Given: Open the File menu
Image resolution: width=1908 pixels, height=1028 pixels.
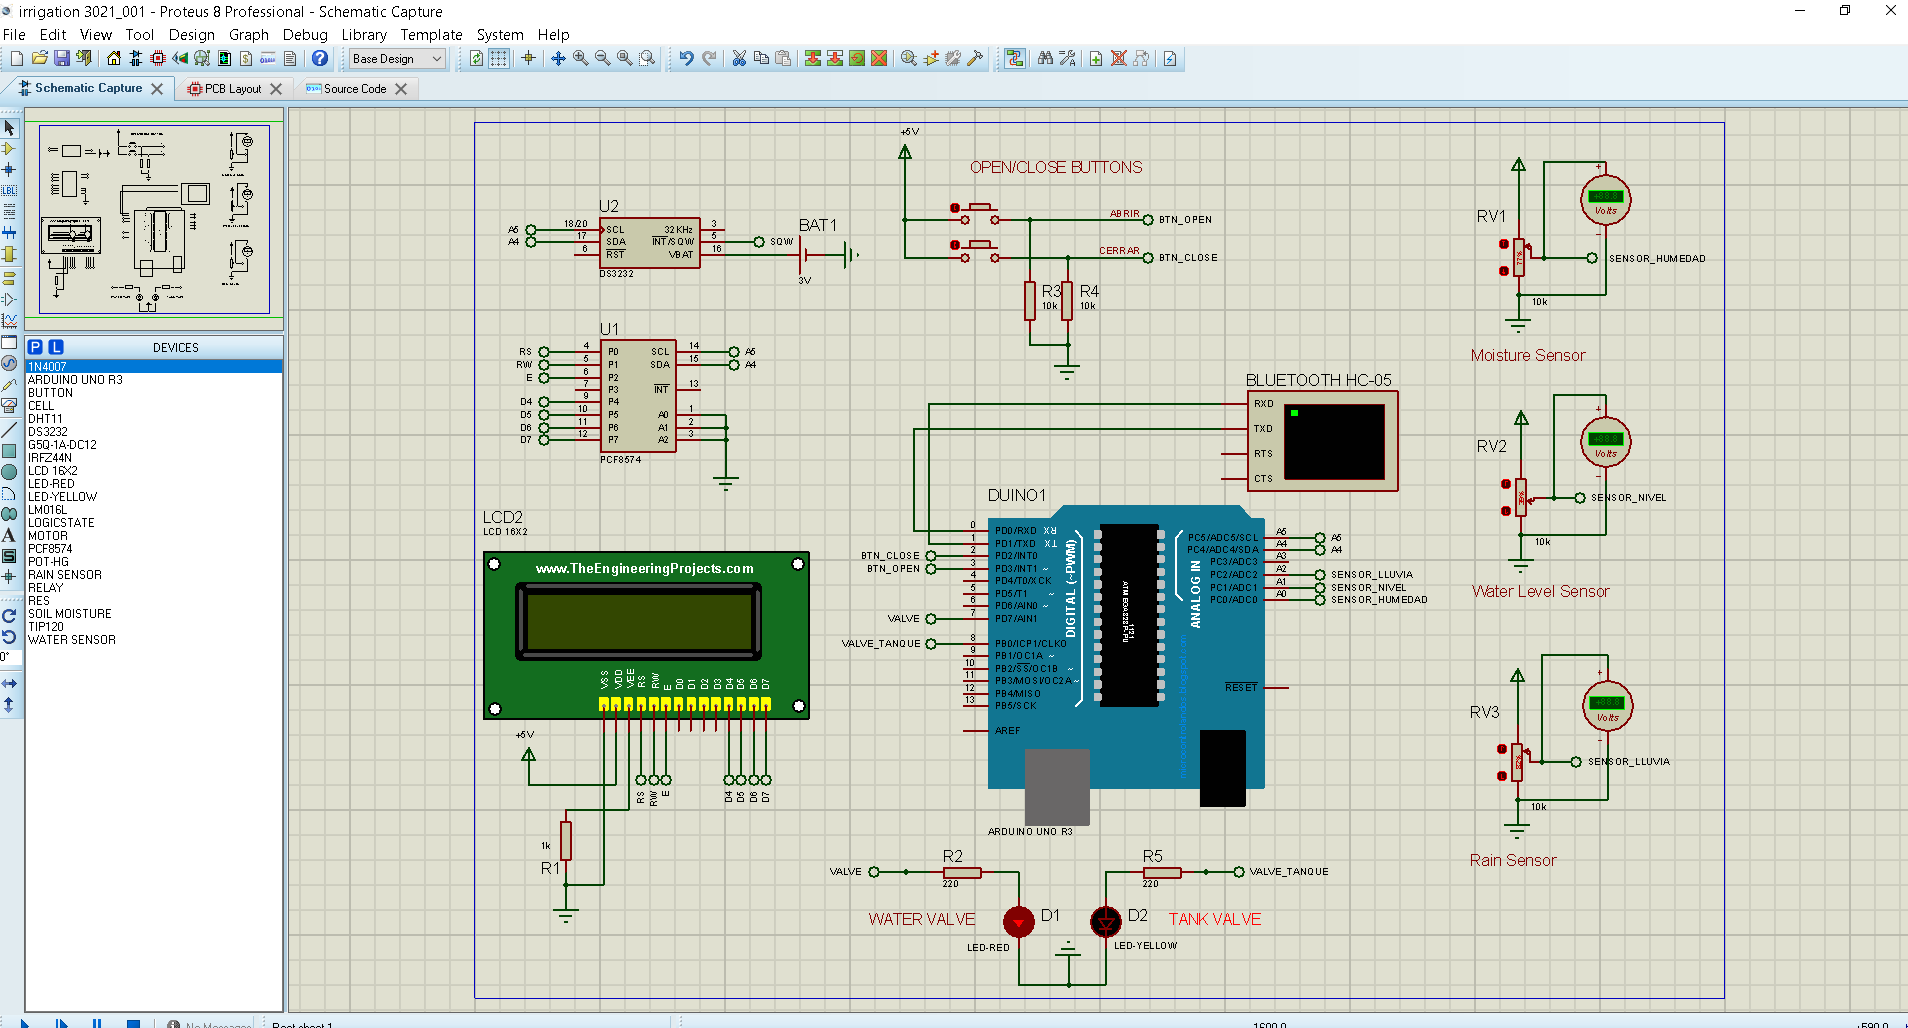Looking at the screenshot, I should [14, 35].
